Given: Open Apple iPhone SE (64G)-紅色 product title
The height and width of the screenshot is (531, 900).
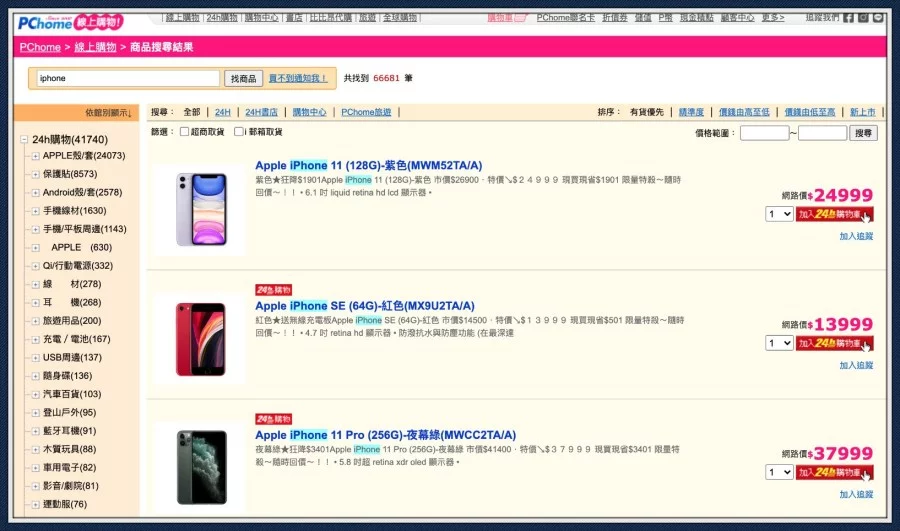Looking at the screenshot, I should click(365, 306).
